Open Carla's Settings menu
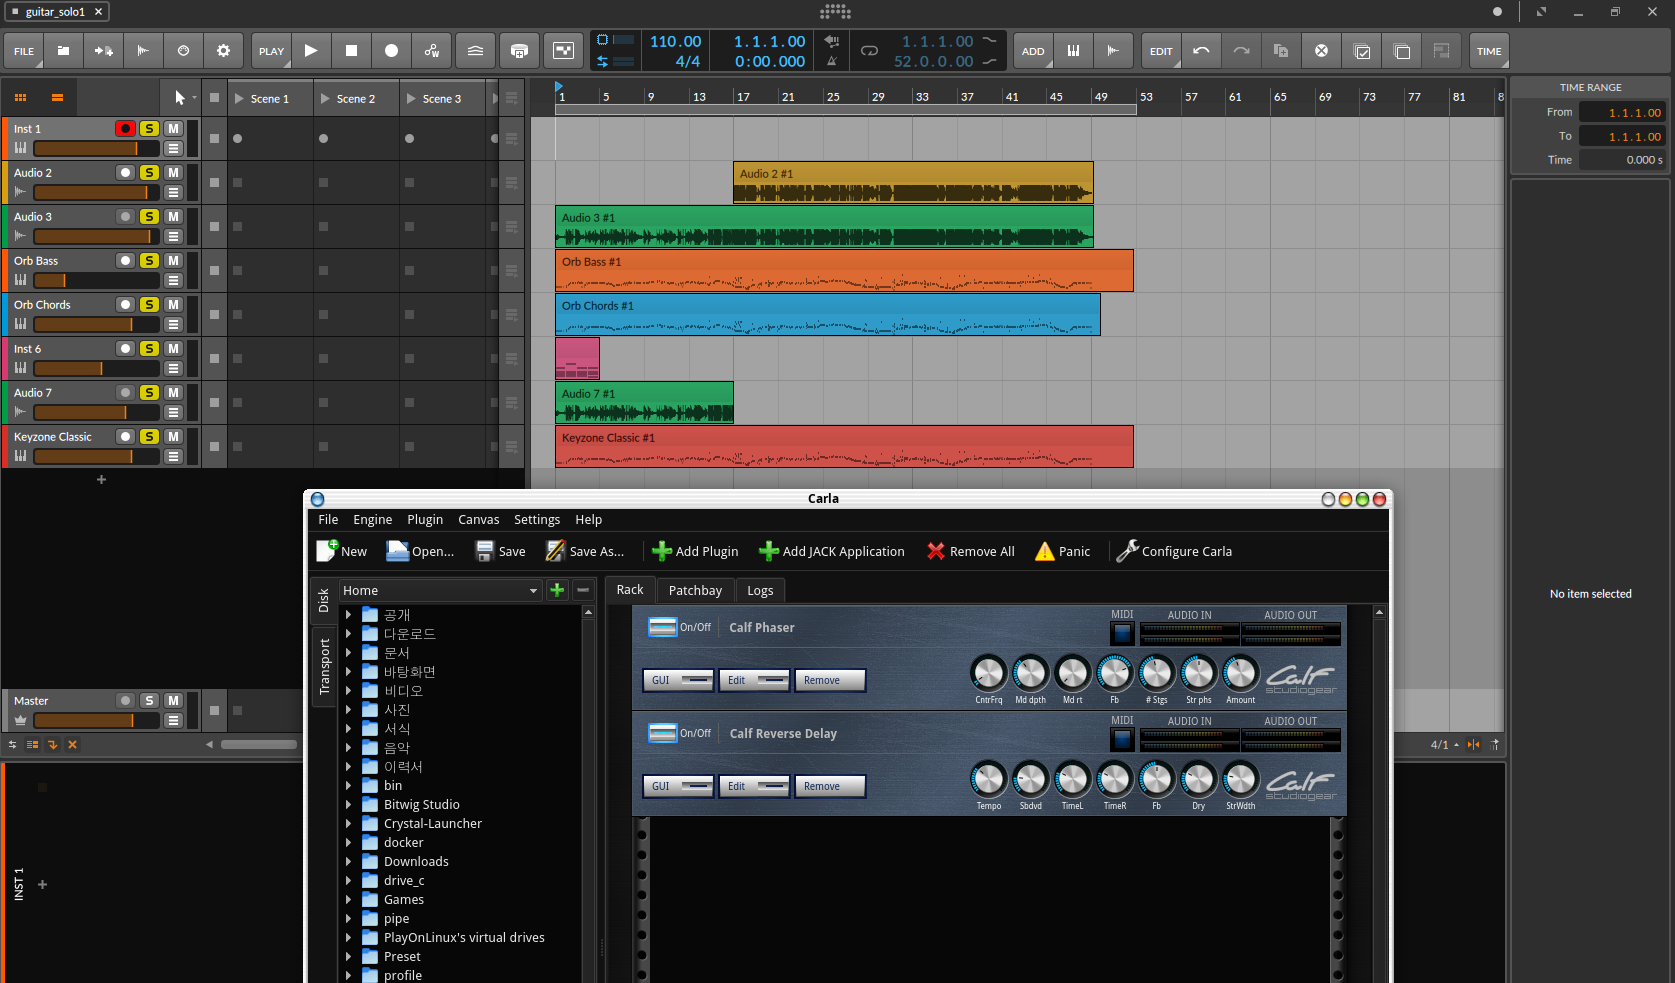The width and height of the screenshot is (1675, 983). [537, 519]
